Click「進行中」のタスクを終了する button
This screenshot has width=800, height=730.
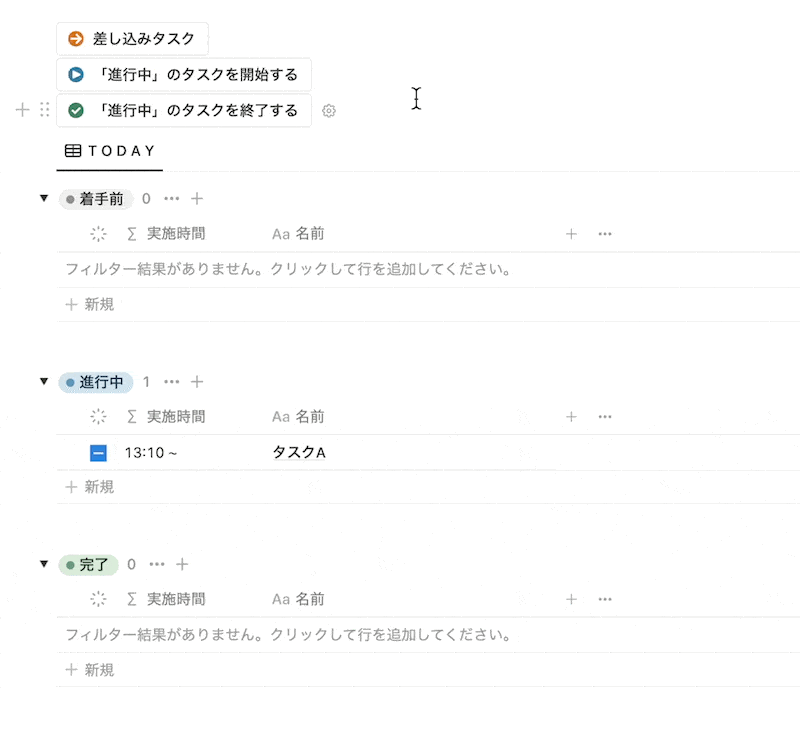click(184, 110)
